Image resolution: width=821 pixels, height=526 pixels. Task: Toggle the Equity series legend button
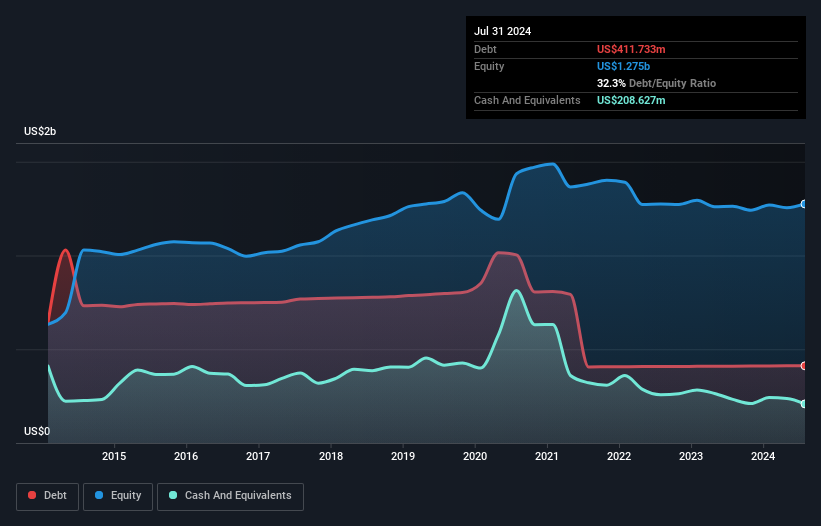point(118,496)
